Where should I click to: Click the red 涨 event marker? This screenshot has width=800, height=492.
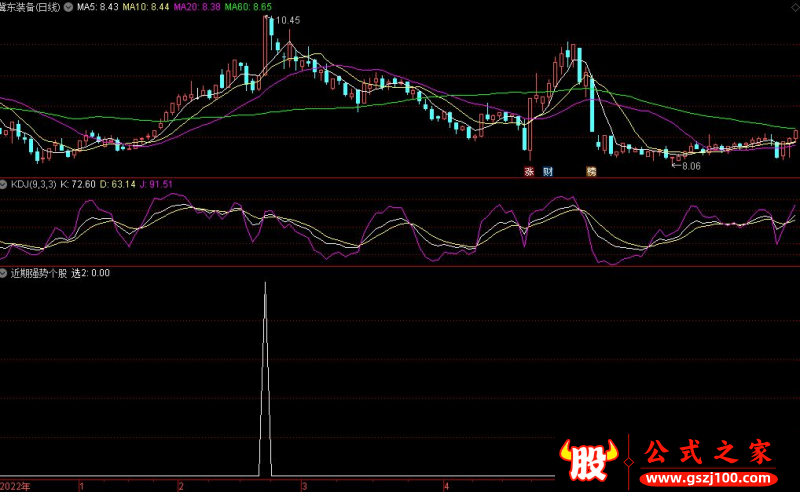point(529,171)
